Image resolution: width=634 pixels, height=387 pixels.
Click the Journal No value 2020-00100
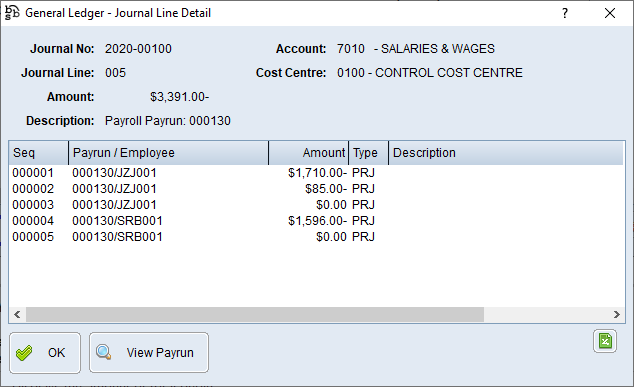click(138, 49)
